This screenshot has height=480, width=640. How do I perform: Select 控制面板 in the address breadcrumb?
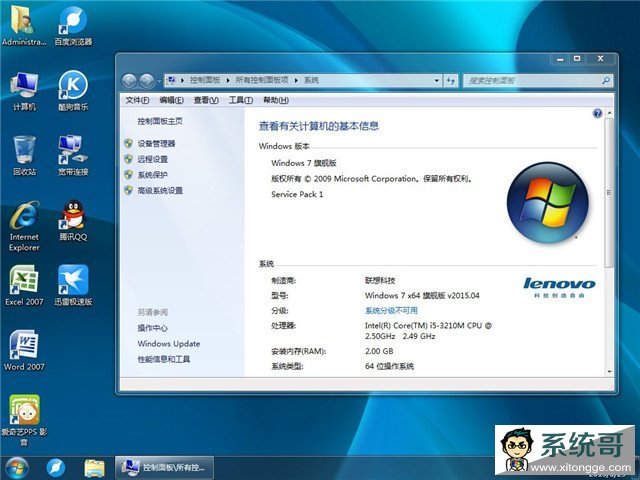pyautogui.click(x=205, y=80)
